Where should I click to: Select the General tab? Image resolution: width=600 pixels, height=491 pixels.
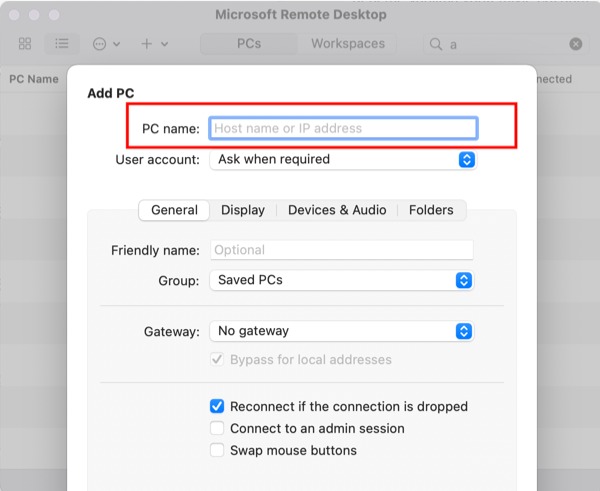(174, 210)
